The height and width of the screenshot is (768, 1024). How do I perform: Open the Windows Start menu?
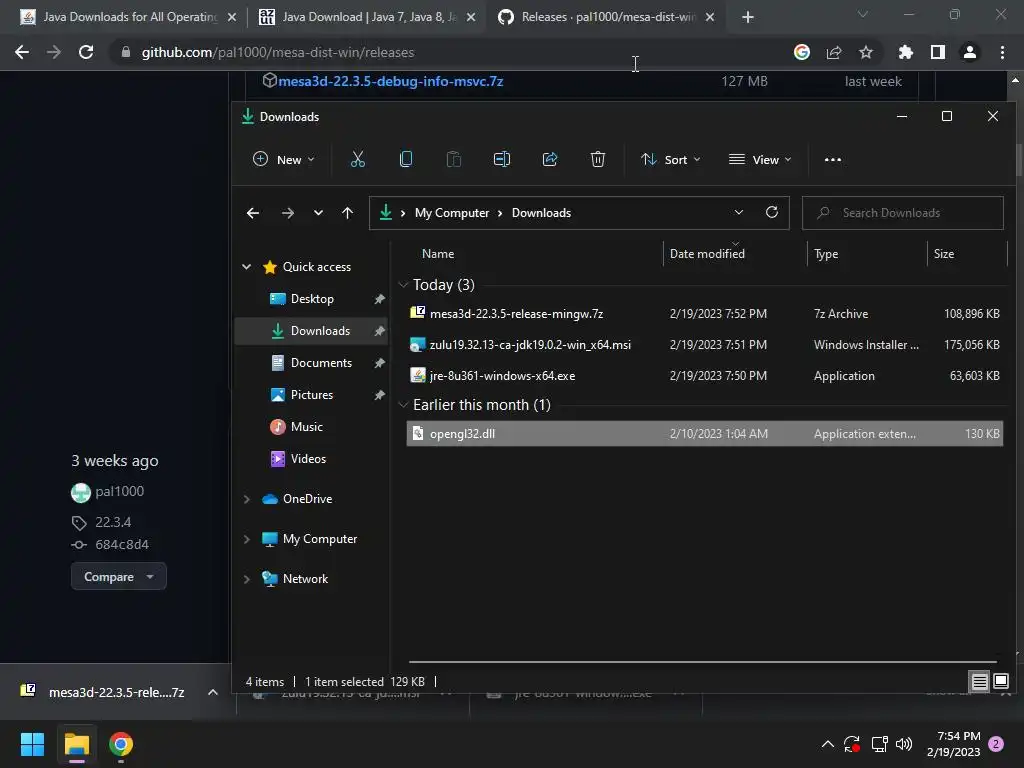pyautogui.click(x=32, y=744)
